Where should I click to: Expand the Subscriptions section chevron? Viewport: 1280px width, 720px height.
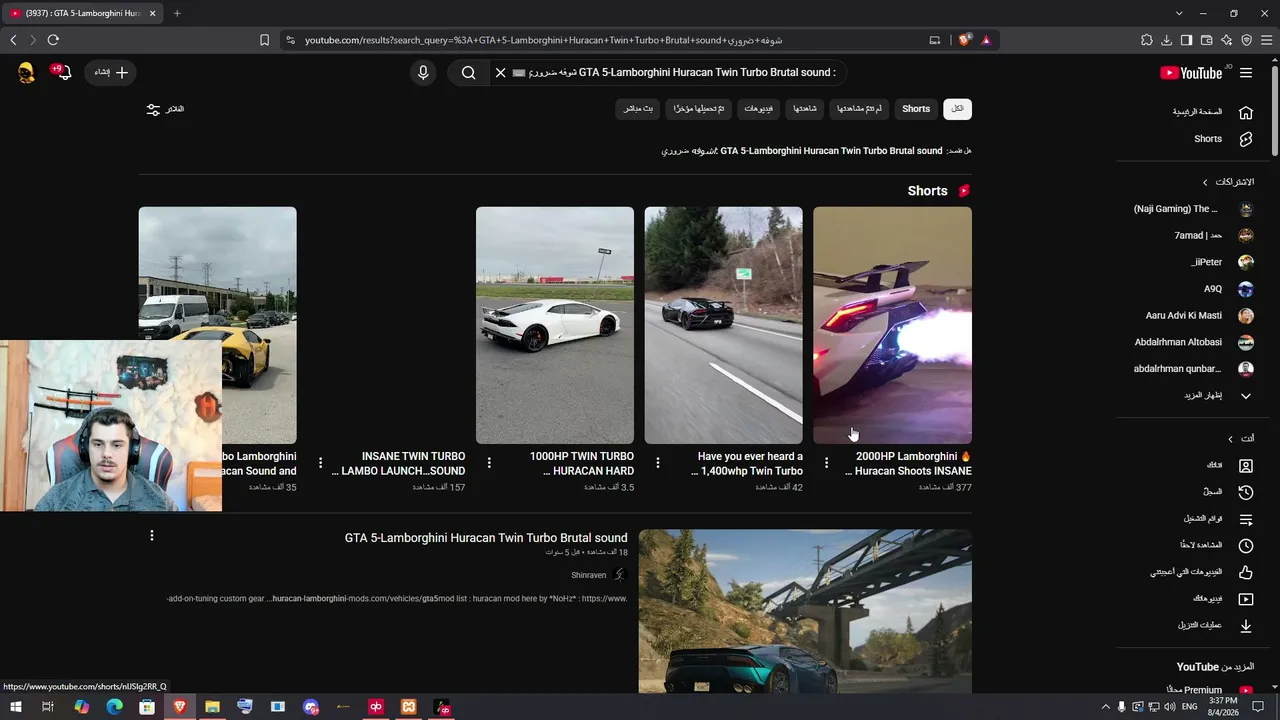1205,182
